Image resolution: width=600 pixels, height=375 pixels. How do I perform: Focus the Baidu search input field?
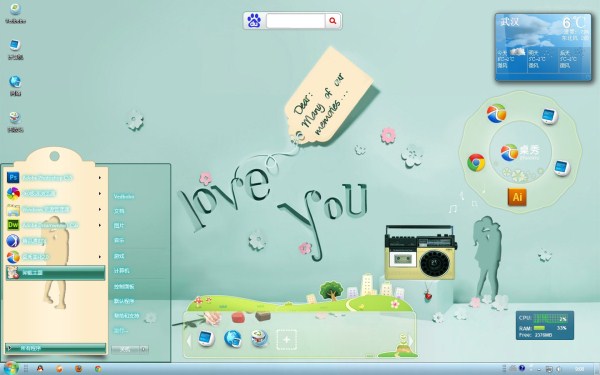295,21
